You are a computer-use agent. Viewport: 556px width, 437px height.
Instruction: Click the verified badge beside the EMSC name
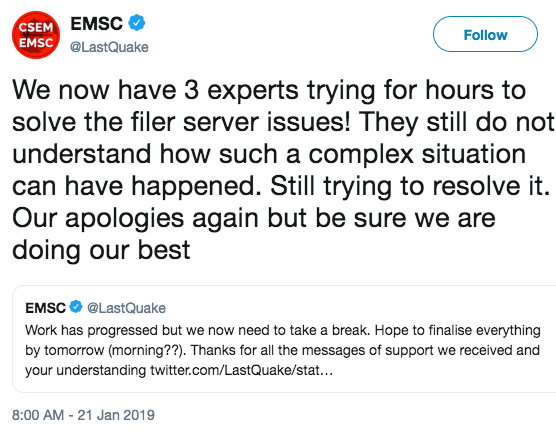click(137, 23)
